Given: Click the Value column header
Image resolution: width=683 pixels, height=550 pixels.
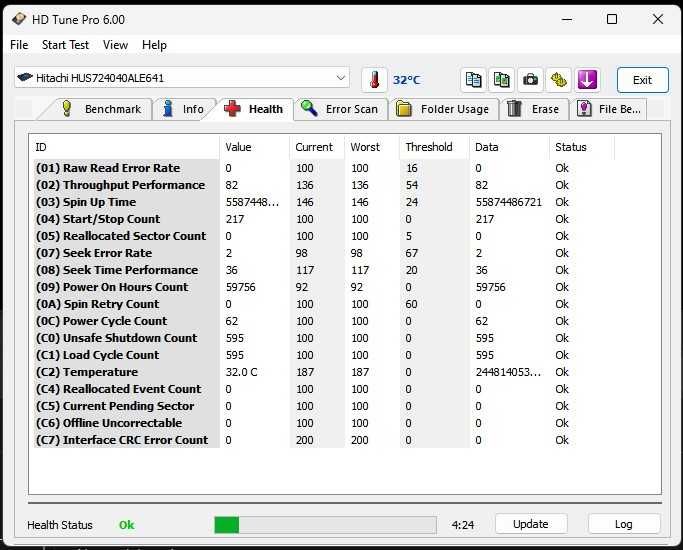Looking at the screenshot, I should (x=255, y=147).
